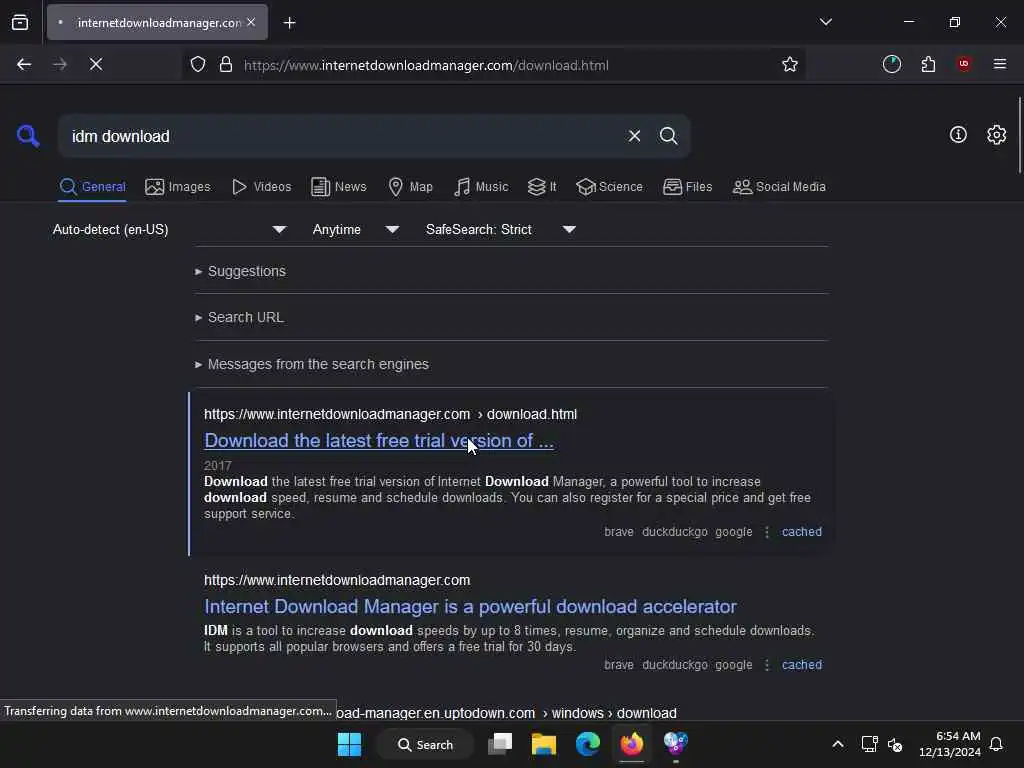
Task: Switch to the News category
Action: (338, 187)
